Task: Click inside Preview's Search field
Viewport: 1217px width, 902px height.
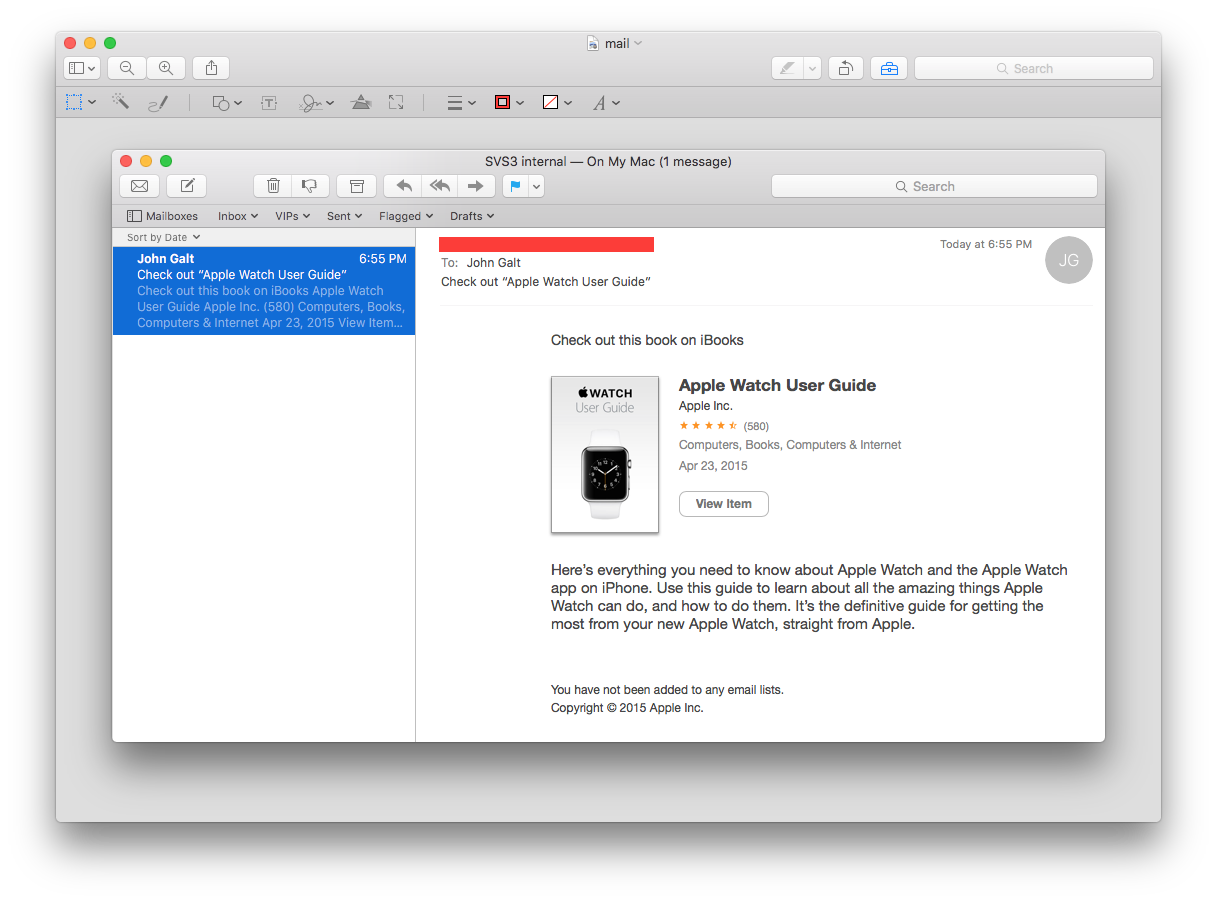Action: click(x=1033, y=68)
